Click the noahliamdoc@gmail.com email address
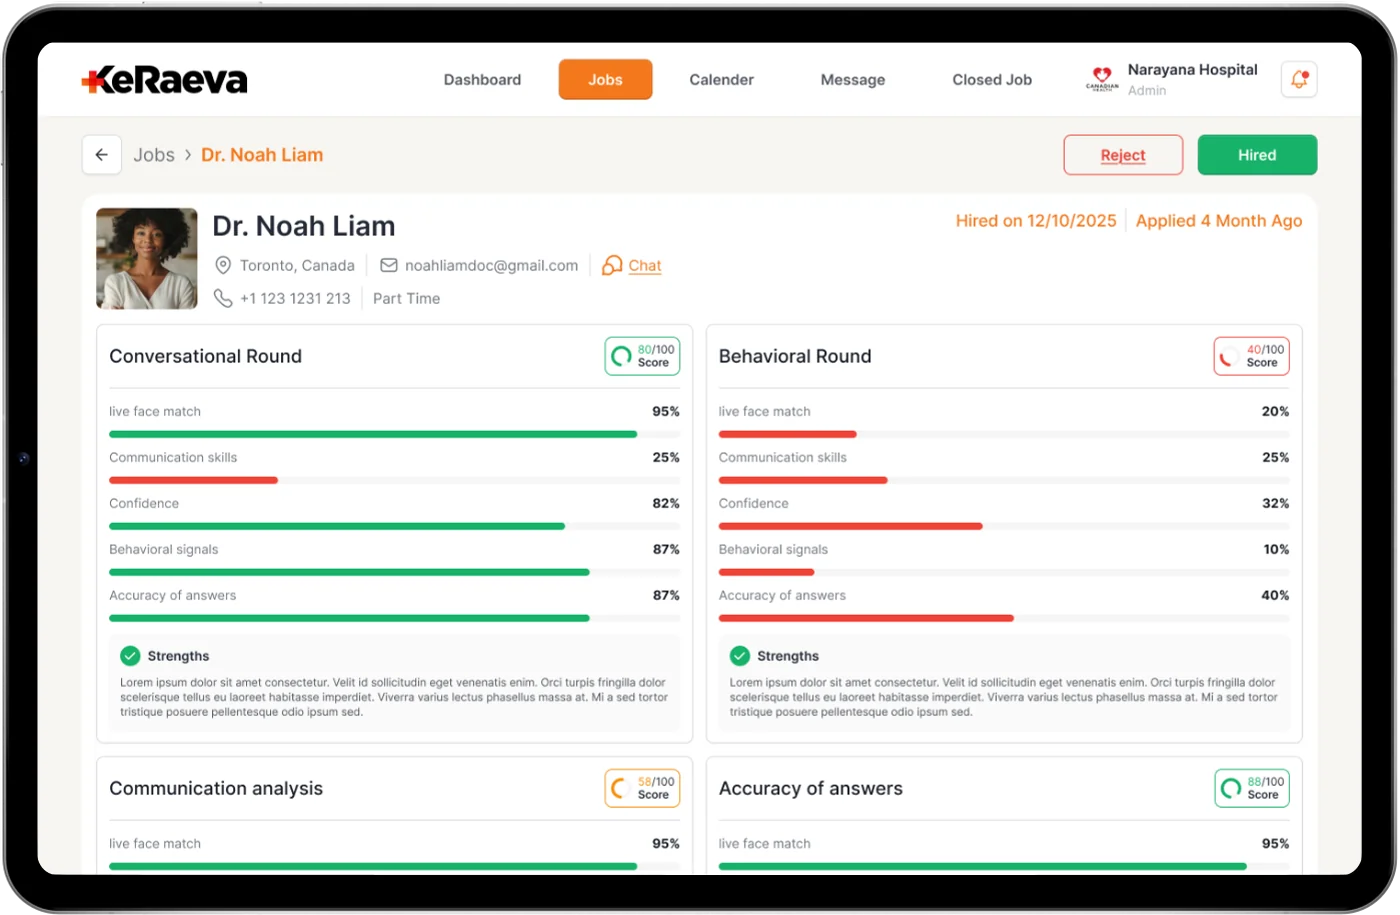This screenshot has width=1400, height=915. (x=491, y=266)
